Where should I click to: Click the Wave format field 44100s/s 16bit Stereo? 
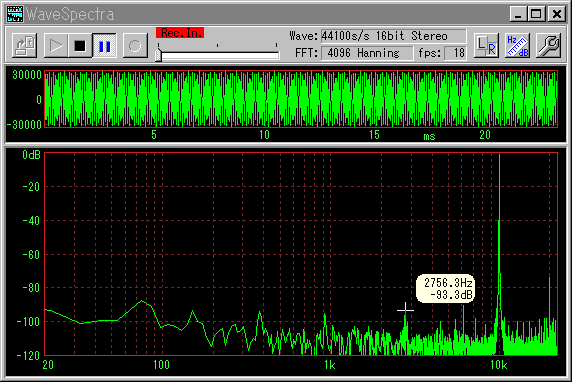[x=393, y=36]
